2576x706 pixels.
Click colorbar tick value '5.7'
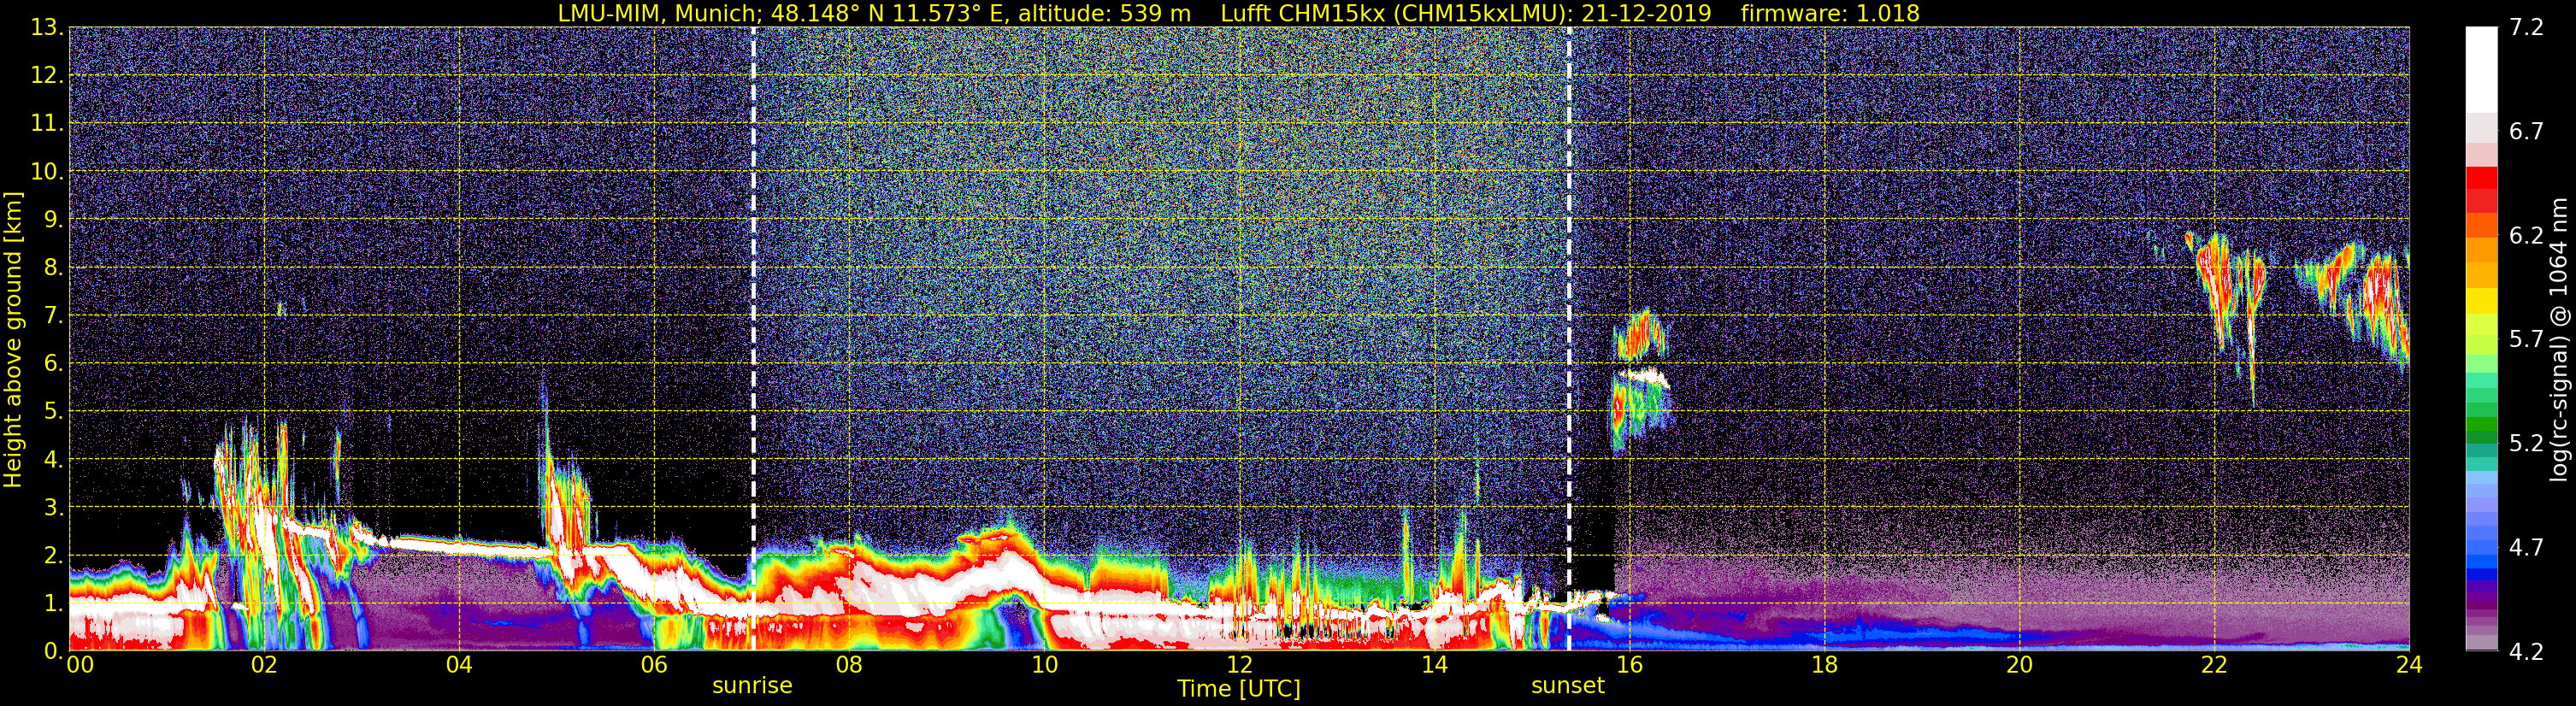click(2526, 340)
